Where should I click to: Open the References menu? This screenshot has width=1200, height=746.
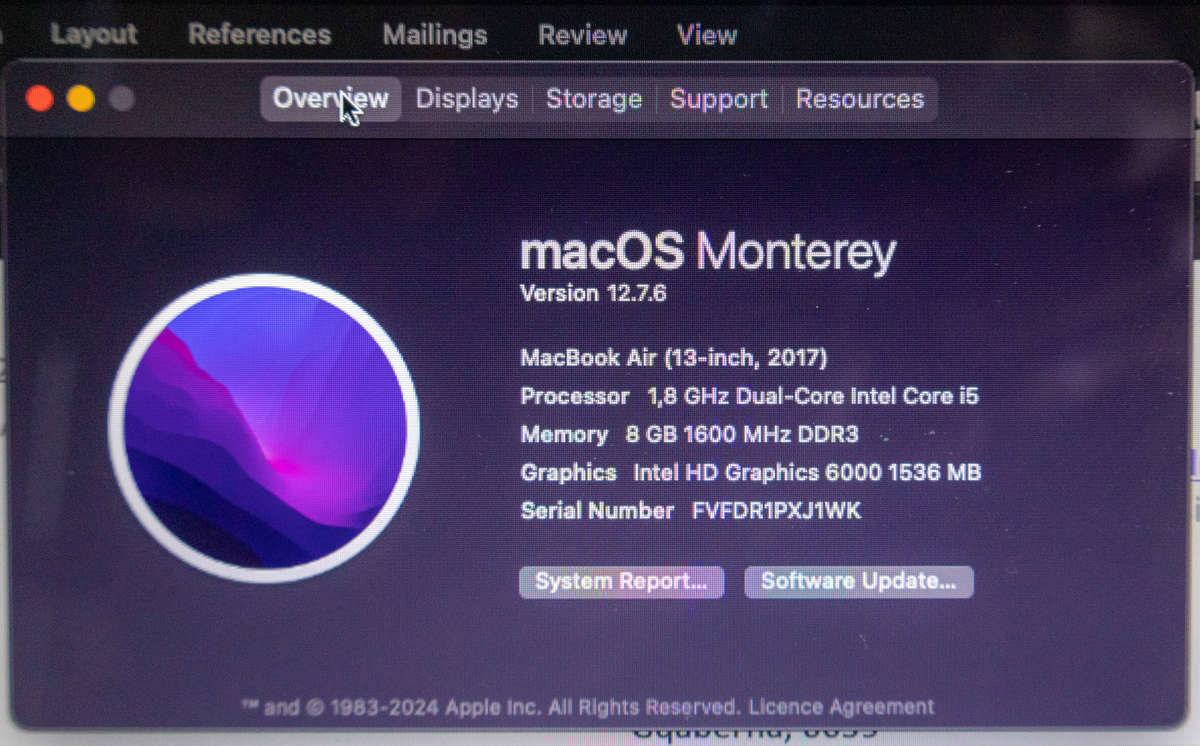click(259, 34)
